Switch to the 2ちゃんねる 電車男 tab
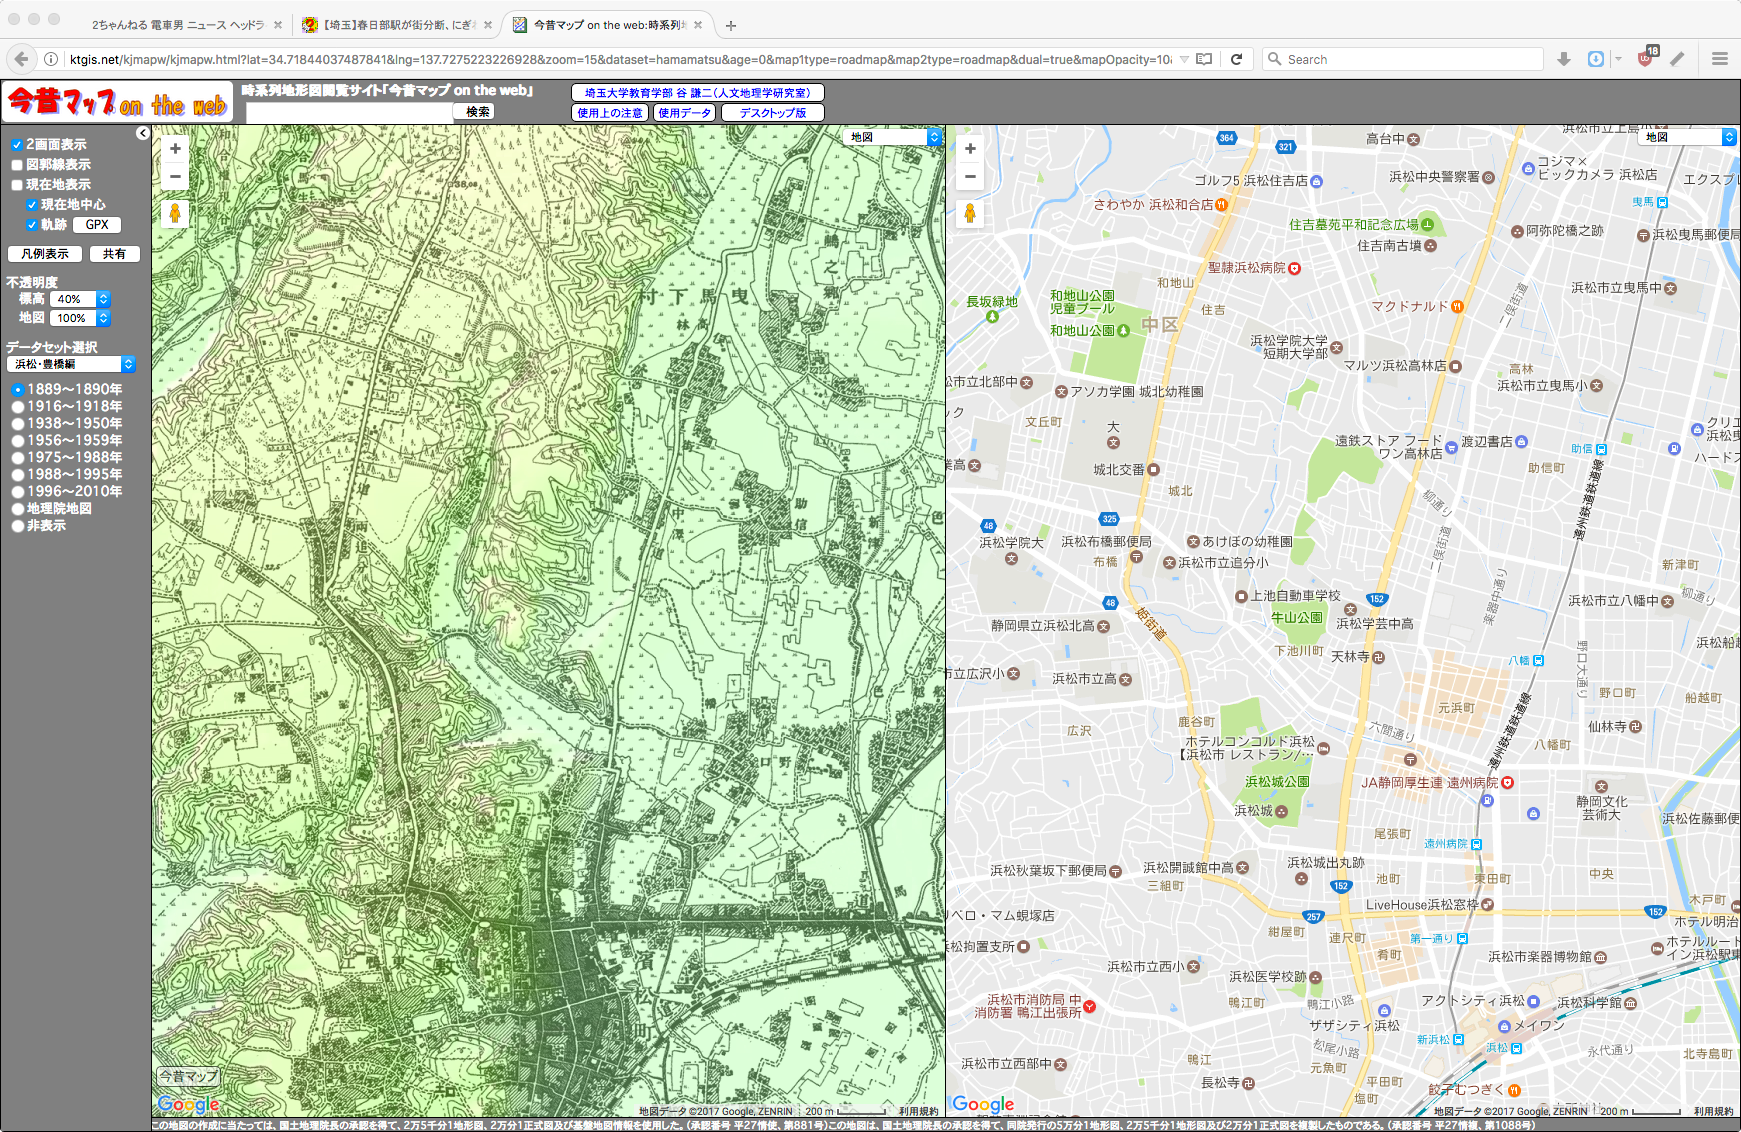 click(178, 25)
